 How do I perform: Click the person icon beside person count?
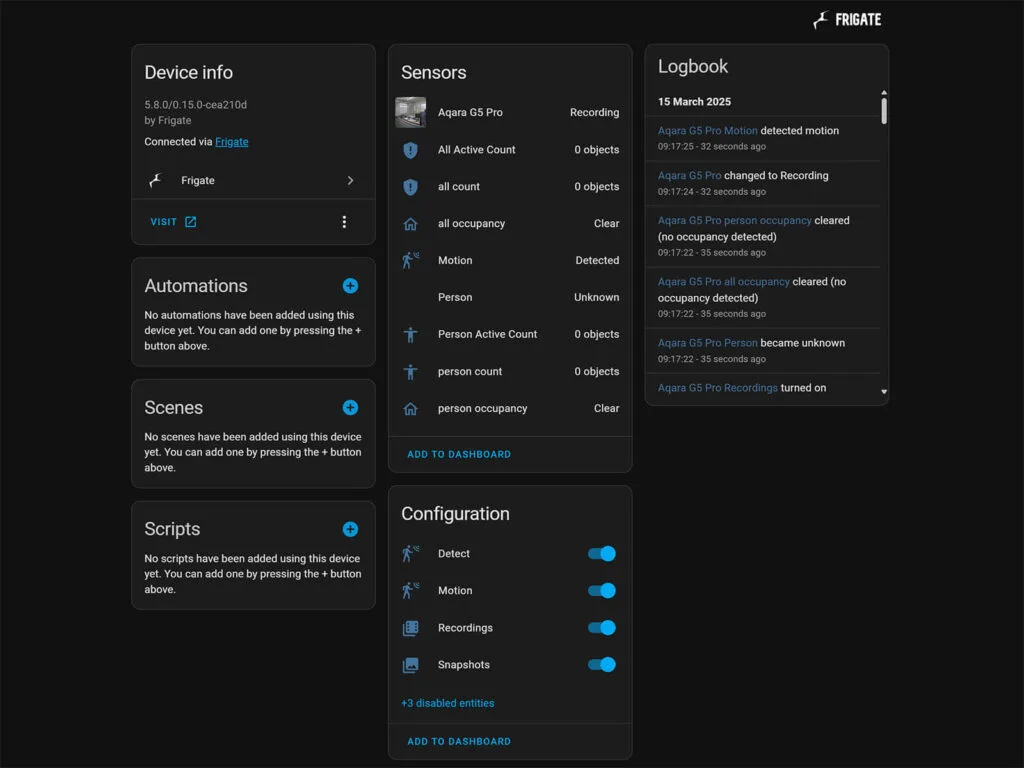(x=410, y=372)
